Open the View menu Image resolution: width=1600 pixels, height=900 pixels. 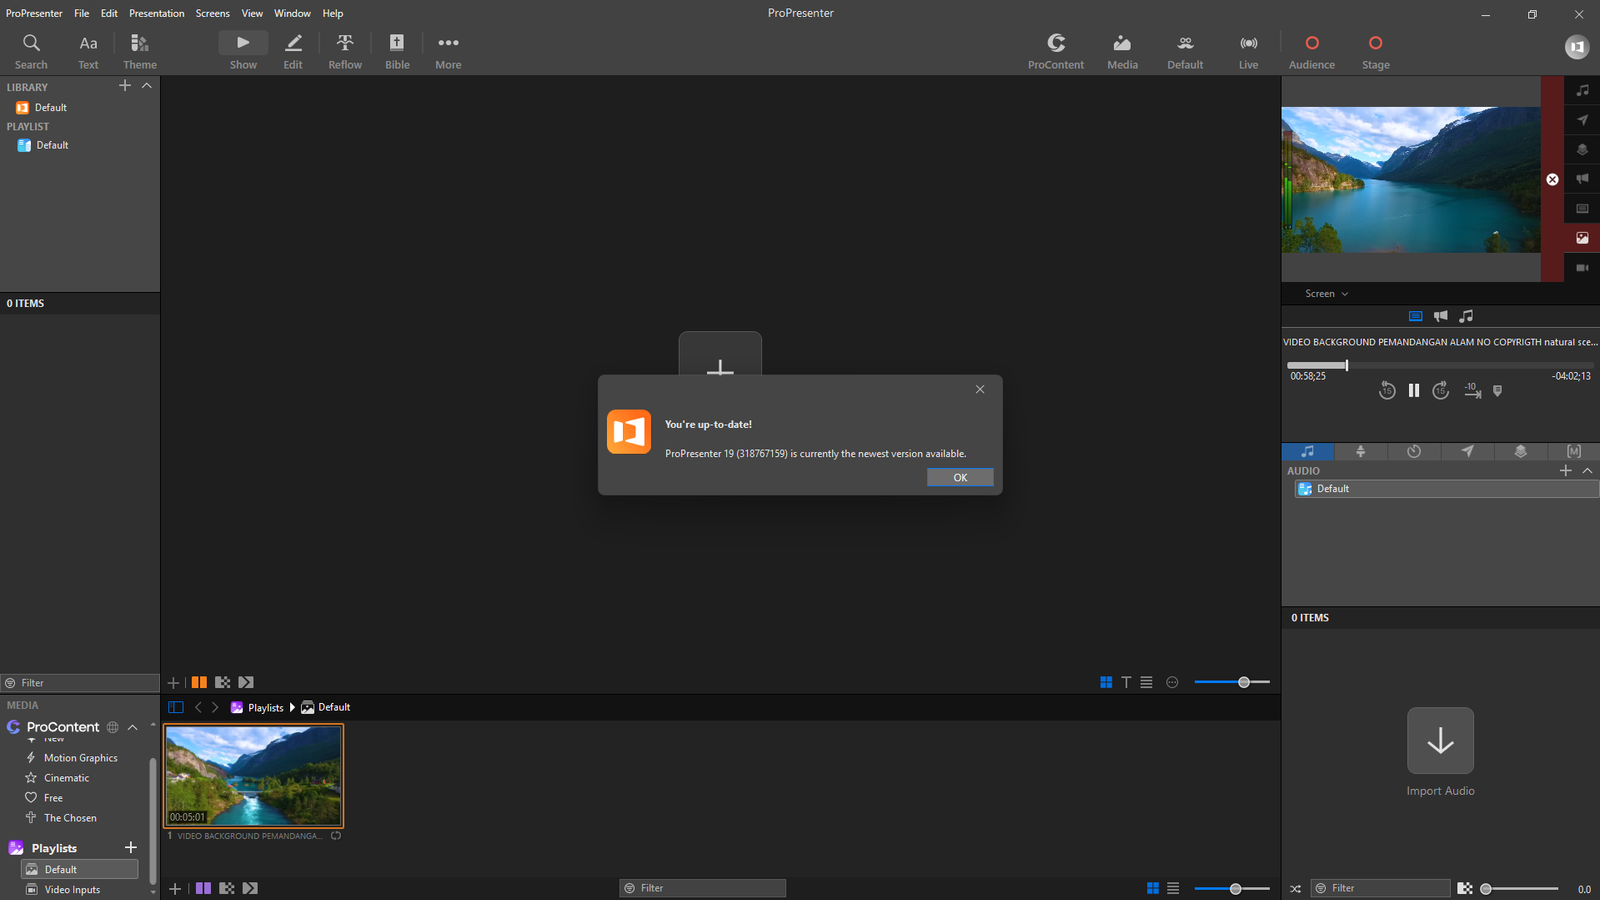252,13
